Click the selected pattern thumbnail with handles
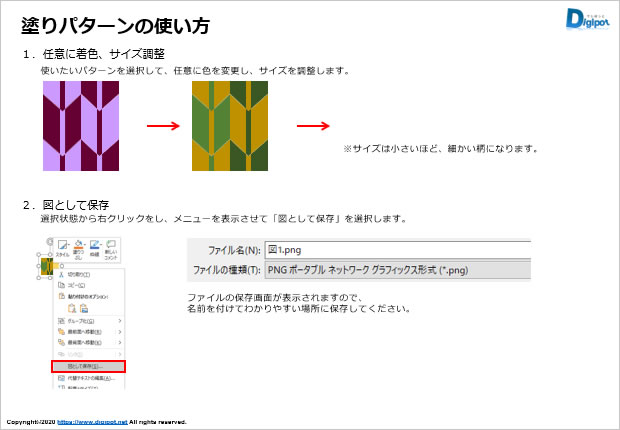Viewport: 620px width, 430px height. (48, 267)
